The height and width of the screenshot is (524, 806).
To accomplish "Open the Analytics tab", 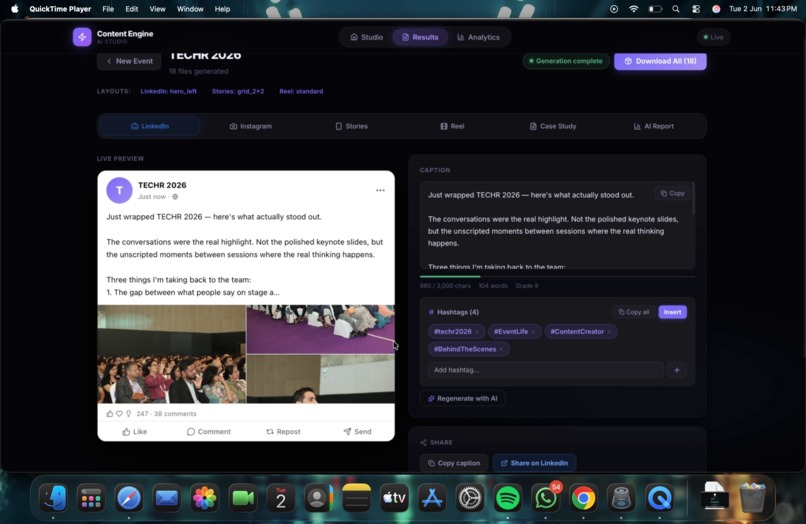I will pos(478,37).
